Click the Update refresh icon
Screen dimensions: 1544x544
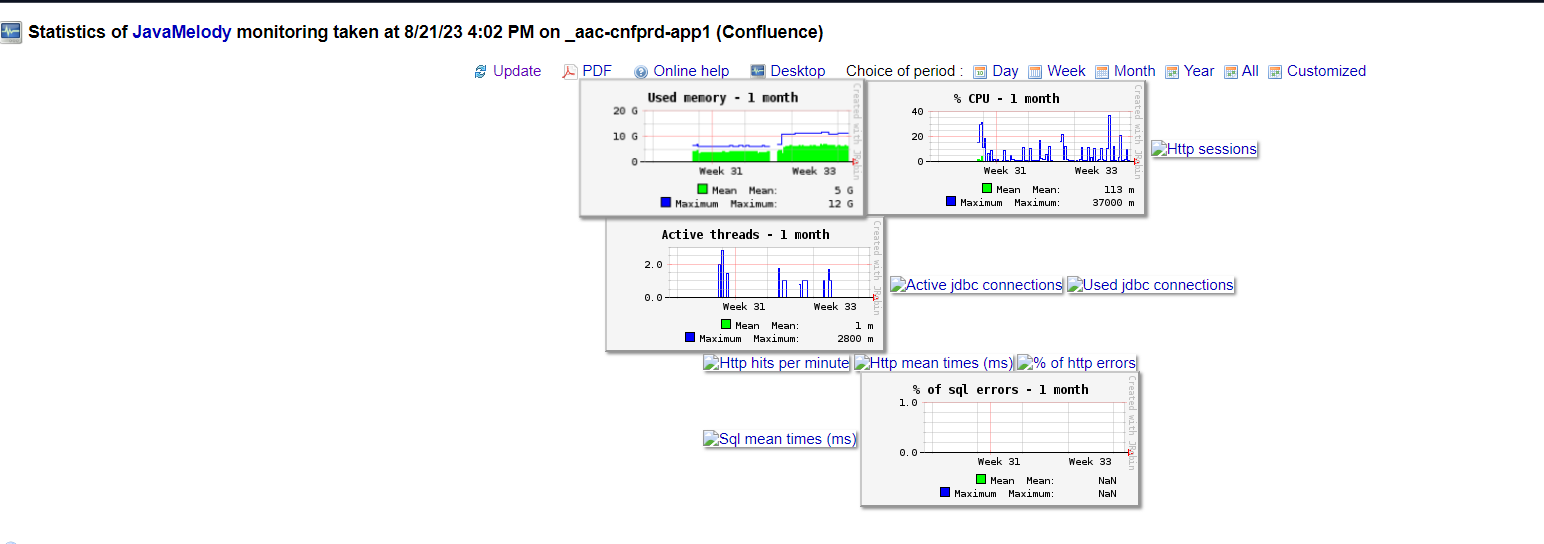(481, 72)
